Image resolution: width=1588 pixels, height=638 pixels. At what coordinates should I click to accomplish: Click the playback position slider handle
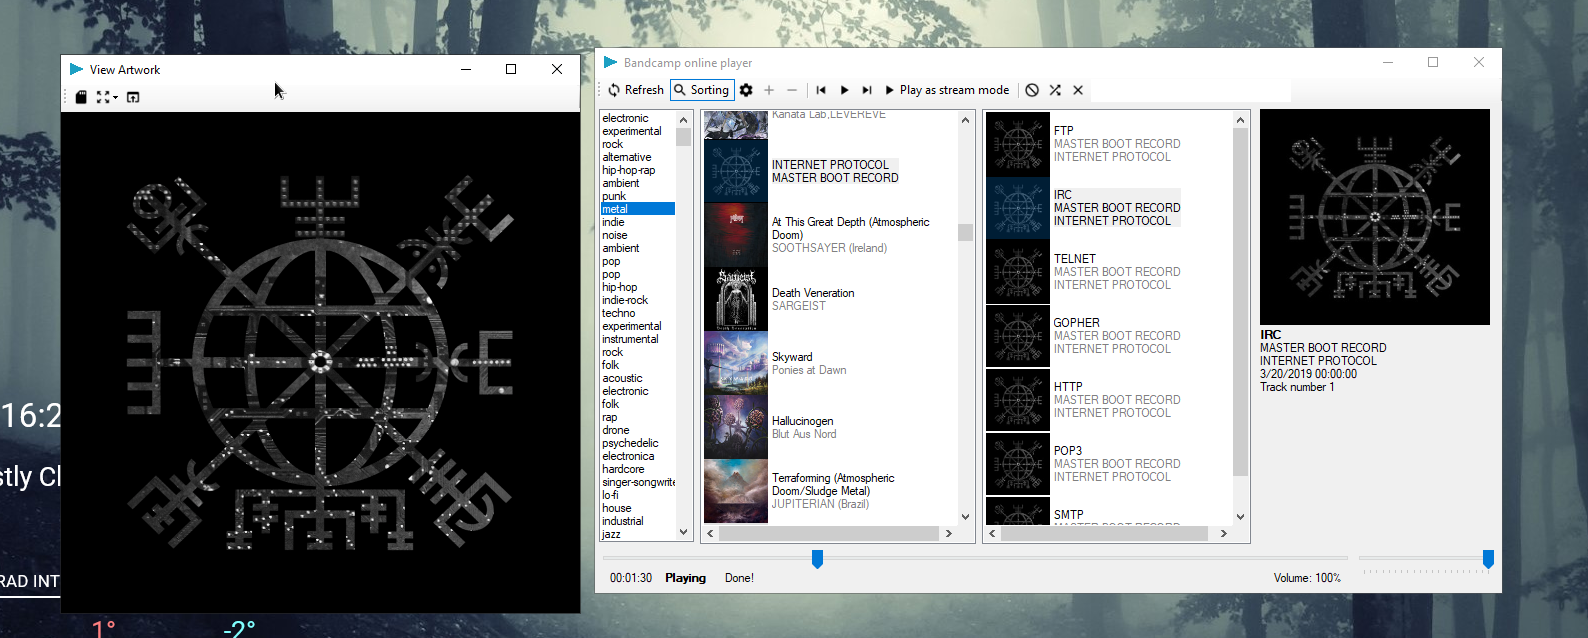click(x=817, y=559)
